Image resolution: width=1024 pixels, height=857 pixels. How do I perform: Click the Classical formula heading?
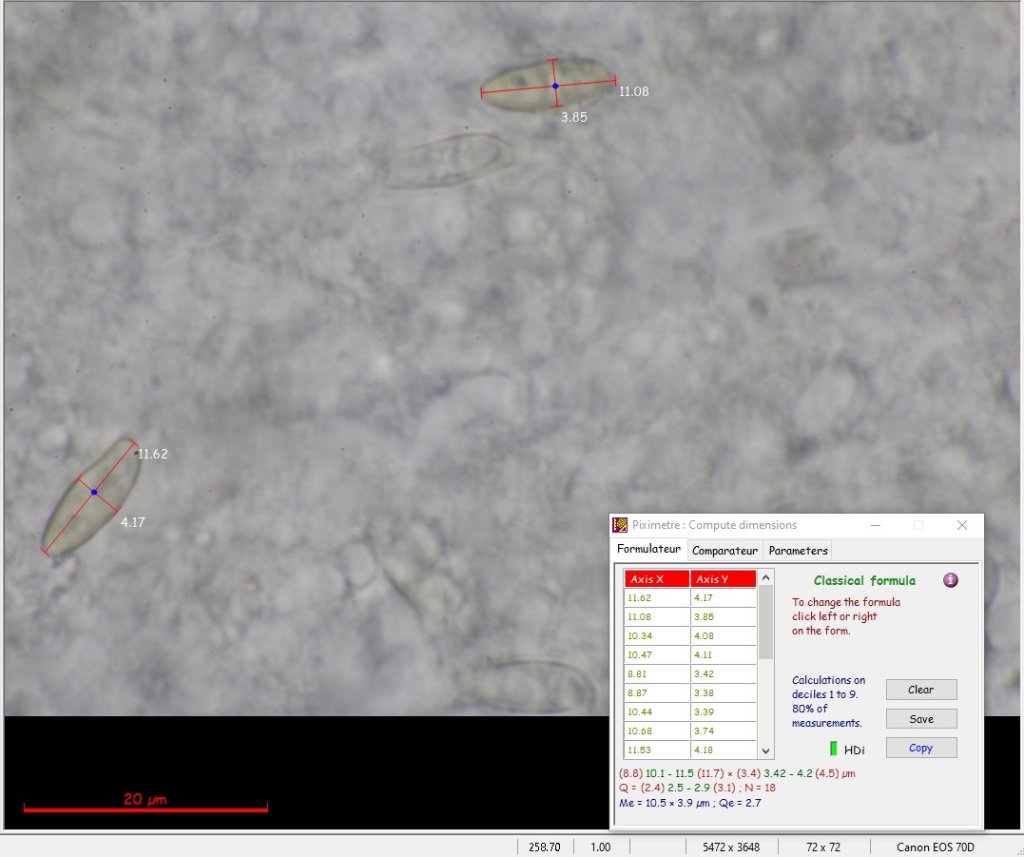tap(864, 581)
